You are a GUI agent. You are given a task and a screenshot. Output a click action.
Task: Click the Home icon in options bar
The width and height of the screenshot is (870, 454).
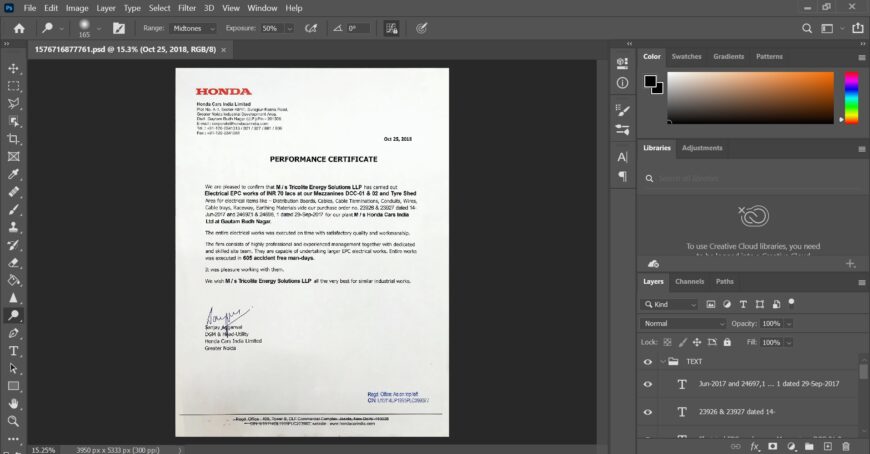tap(19, 28)
